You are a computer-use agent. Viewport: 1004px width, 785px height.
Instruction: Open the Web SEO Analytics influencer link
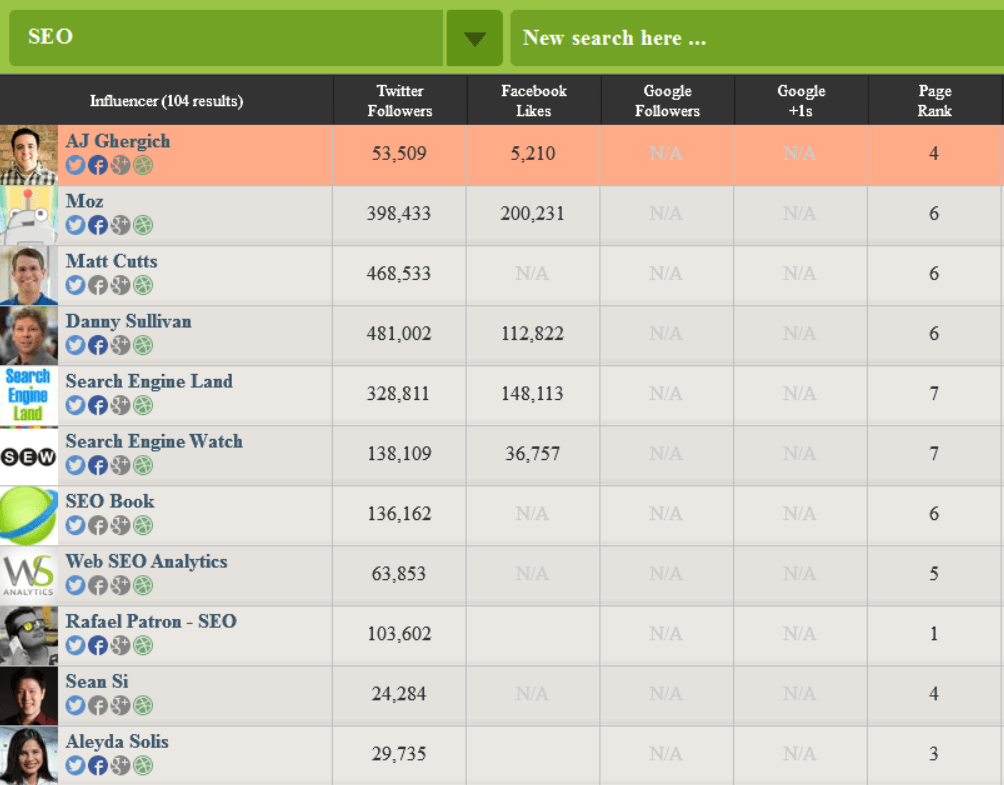tap(146, 562)
